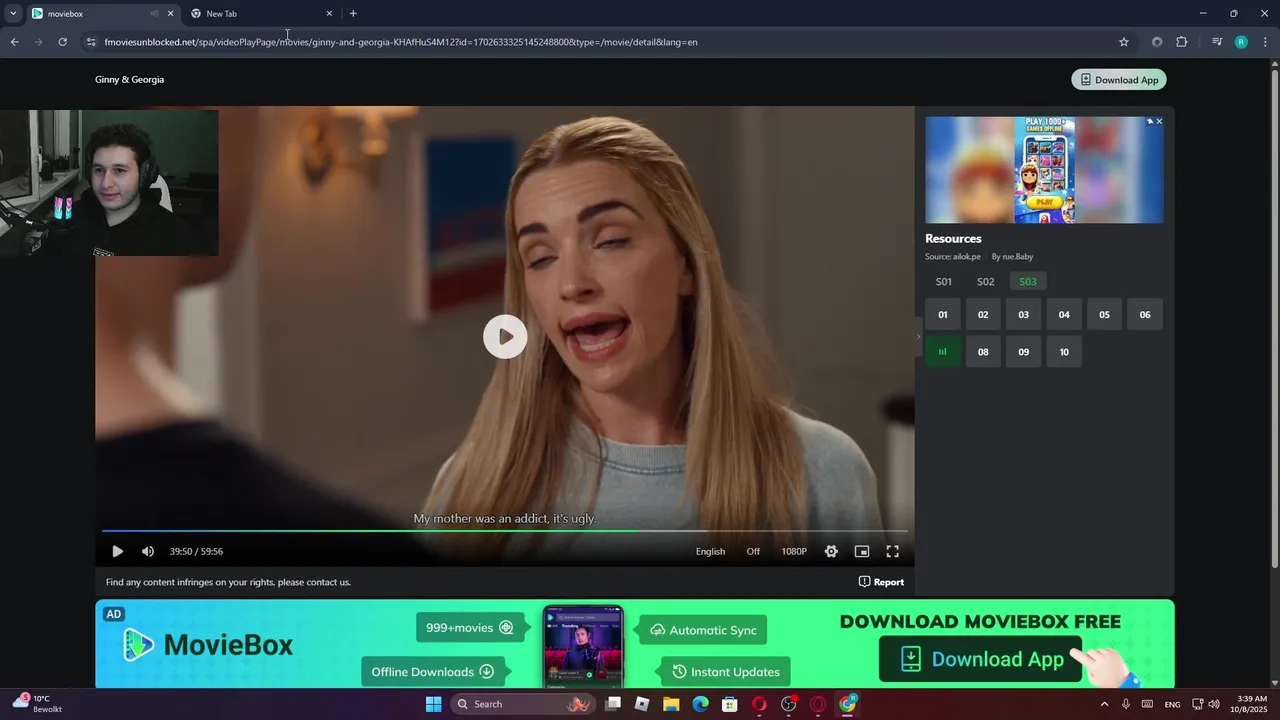Open episode 02
The image size is (1280, 720).
tap(983, 315)
